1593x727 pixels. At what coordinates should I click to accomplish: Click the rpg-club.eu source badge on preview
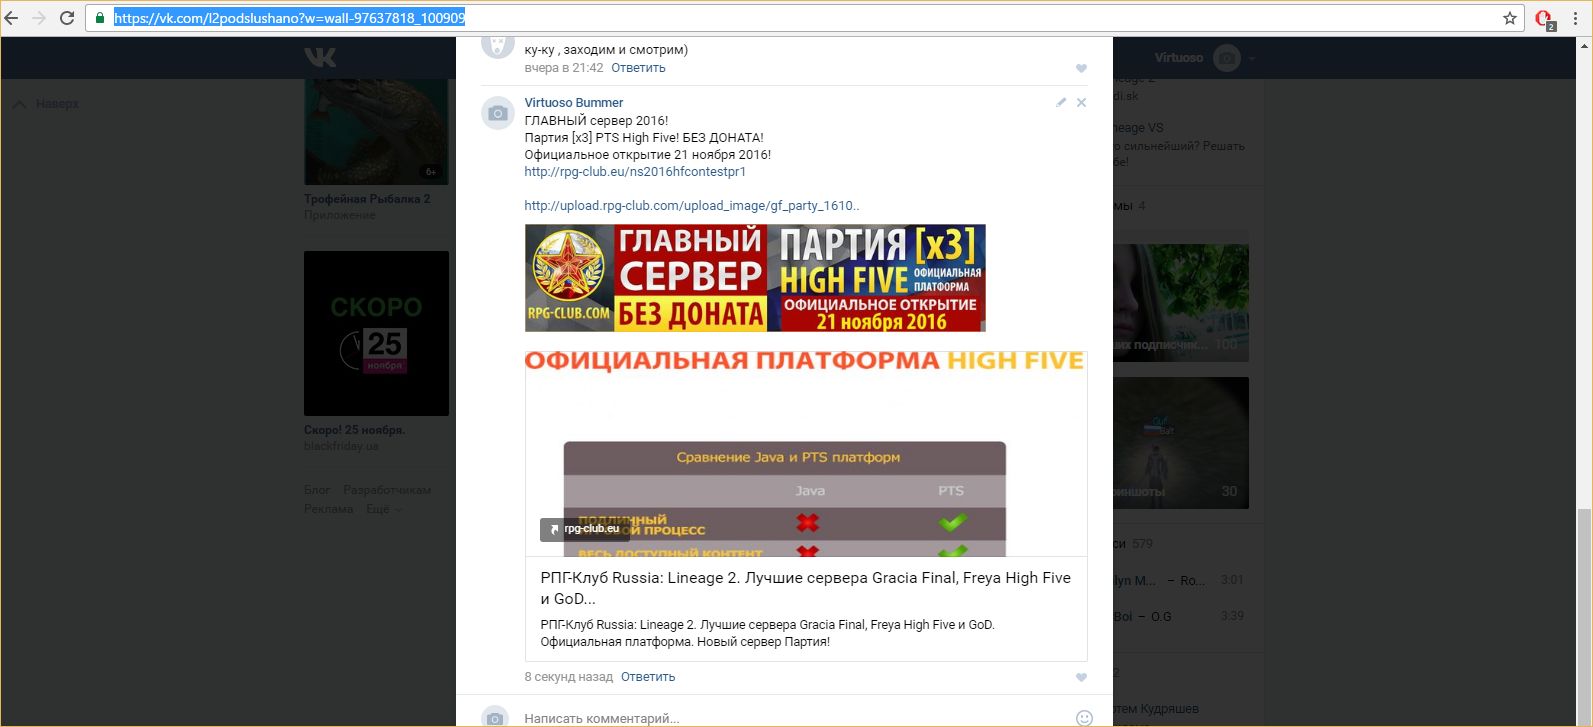click(585, 529)
